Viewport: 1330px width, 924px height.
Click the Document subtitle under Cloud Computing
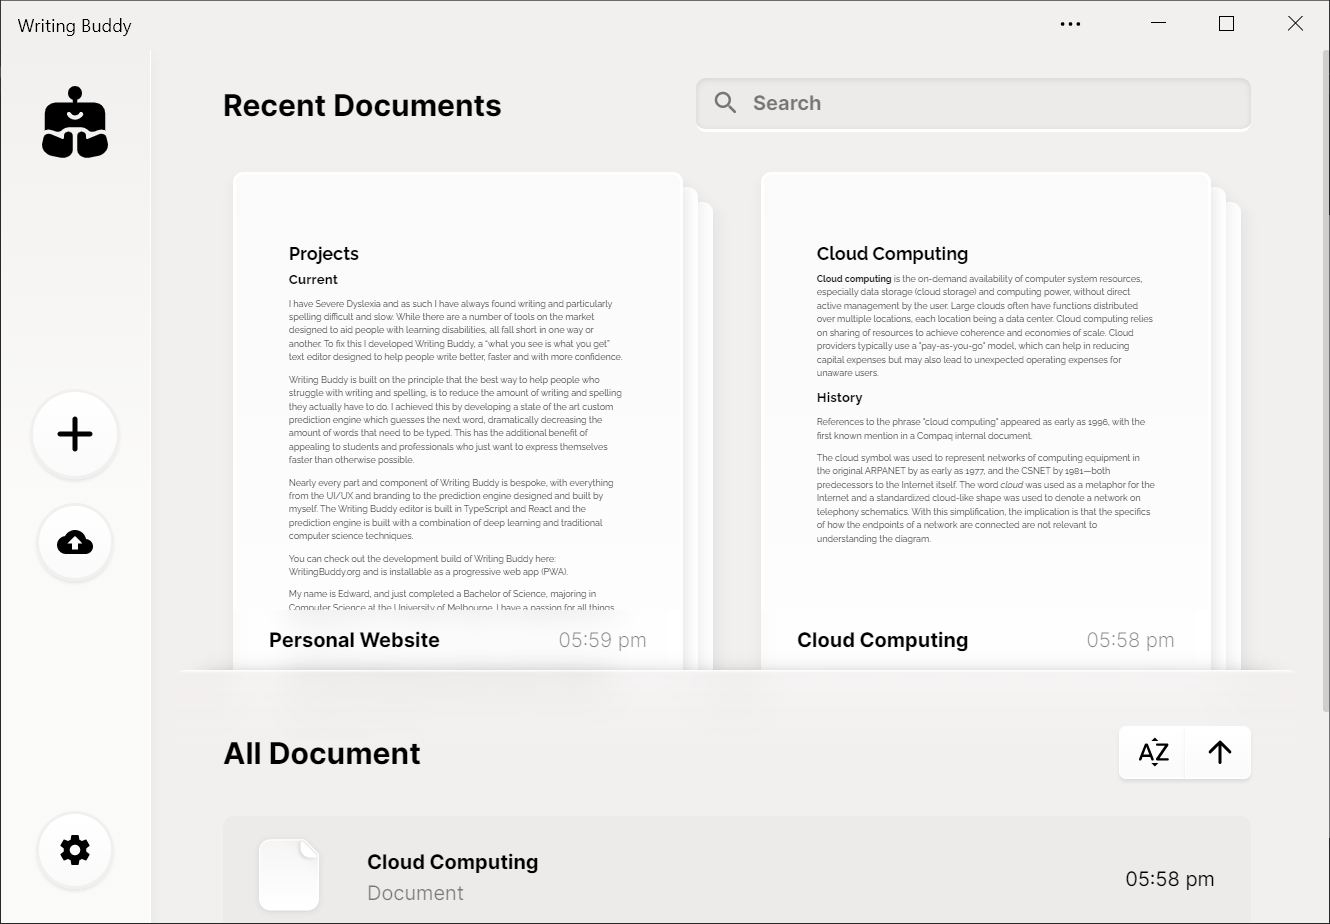pyautogui.click(x=415, y=892)
